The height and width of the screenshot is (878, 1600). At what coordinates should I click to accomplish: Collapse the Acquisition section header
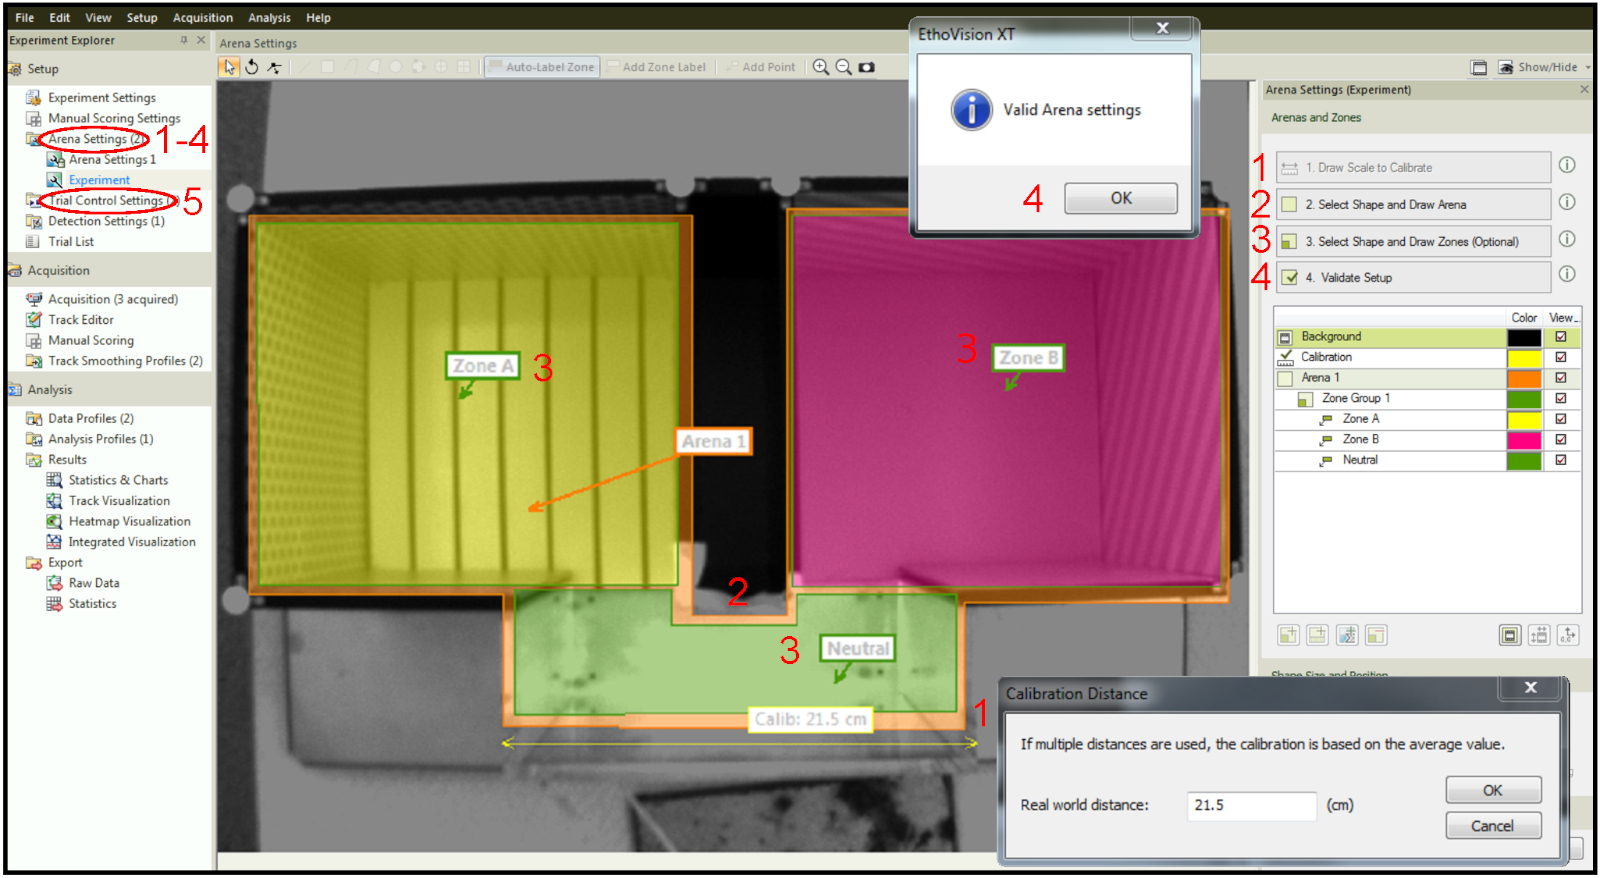(108, 270)
